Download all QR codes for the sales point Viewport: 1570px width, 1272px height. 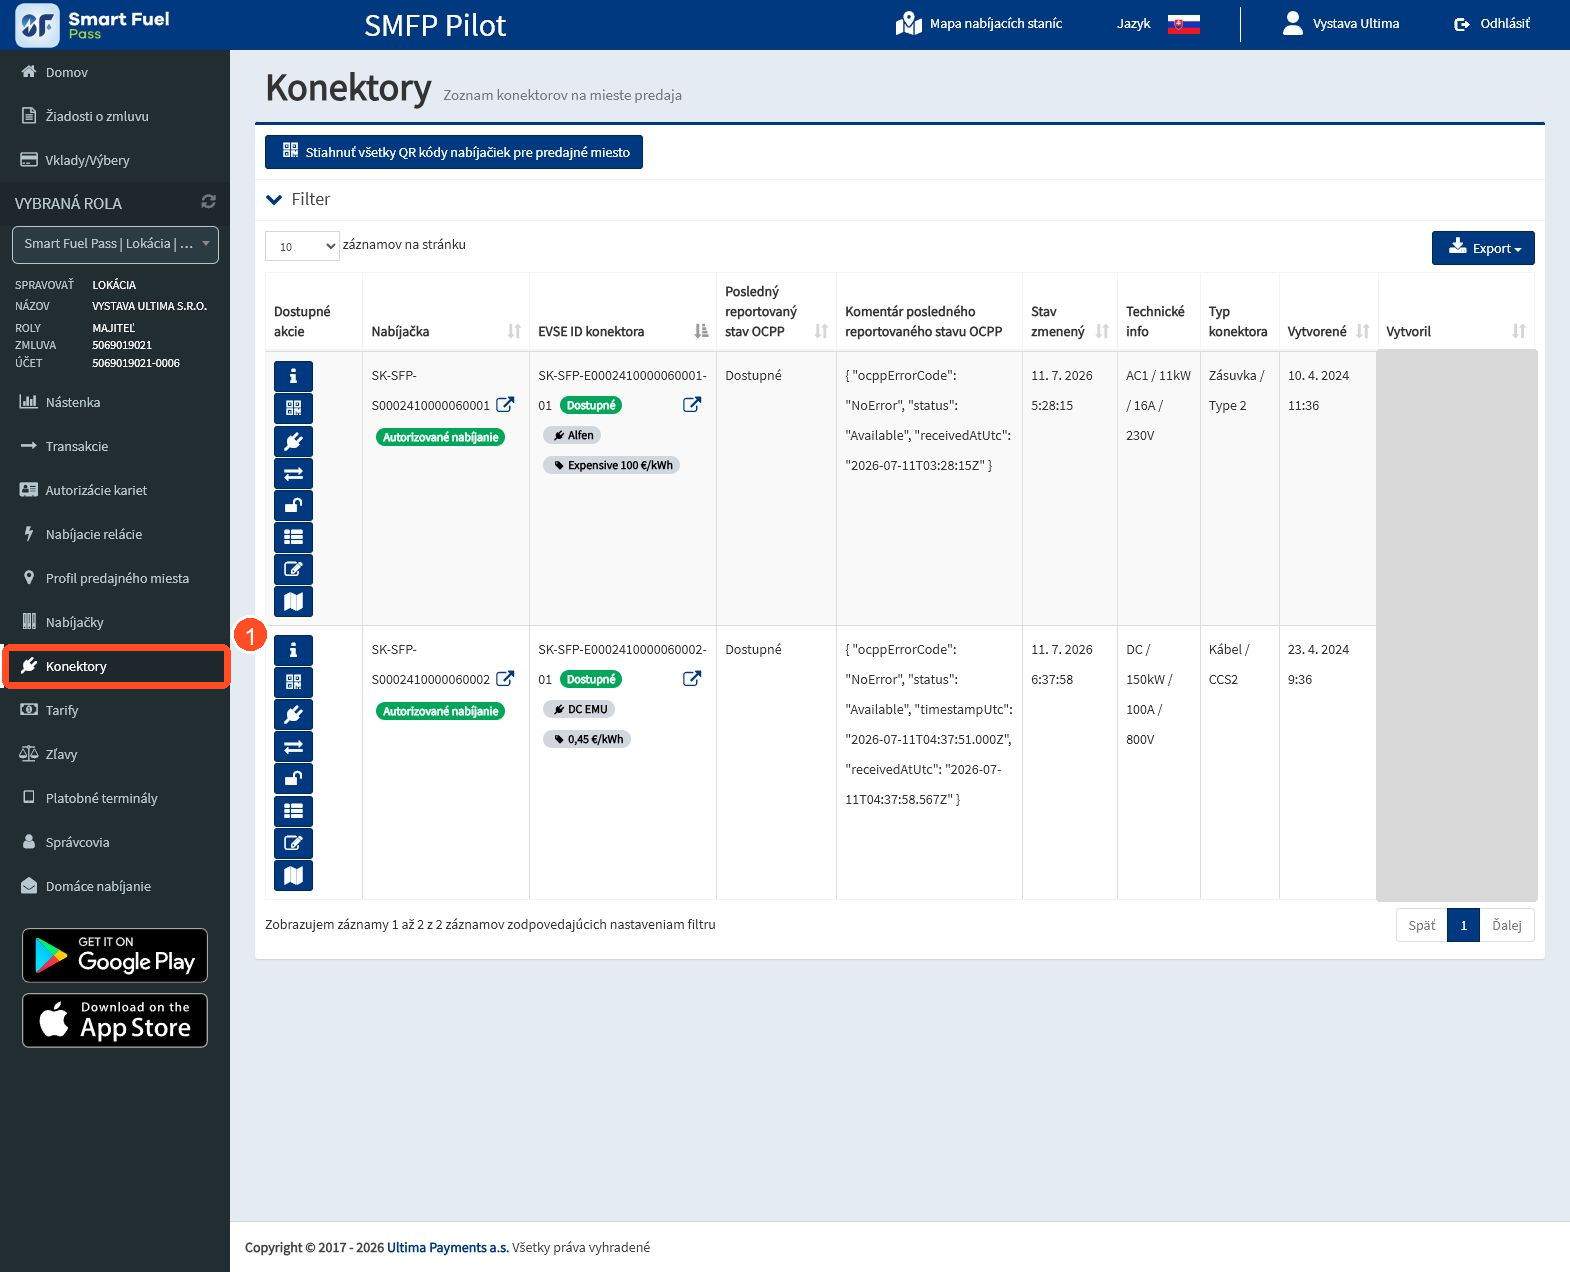[454, 152]
